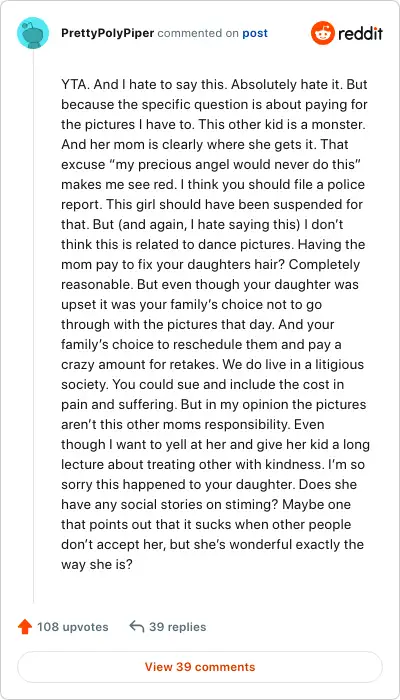Click the "pain and suffering" phrase

point(118,405)
